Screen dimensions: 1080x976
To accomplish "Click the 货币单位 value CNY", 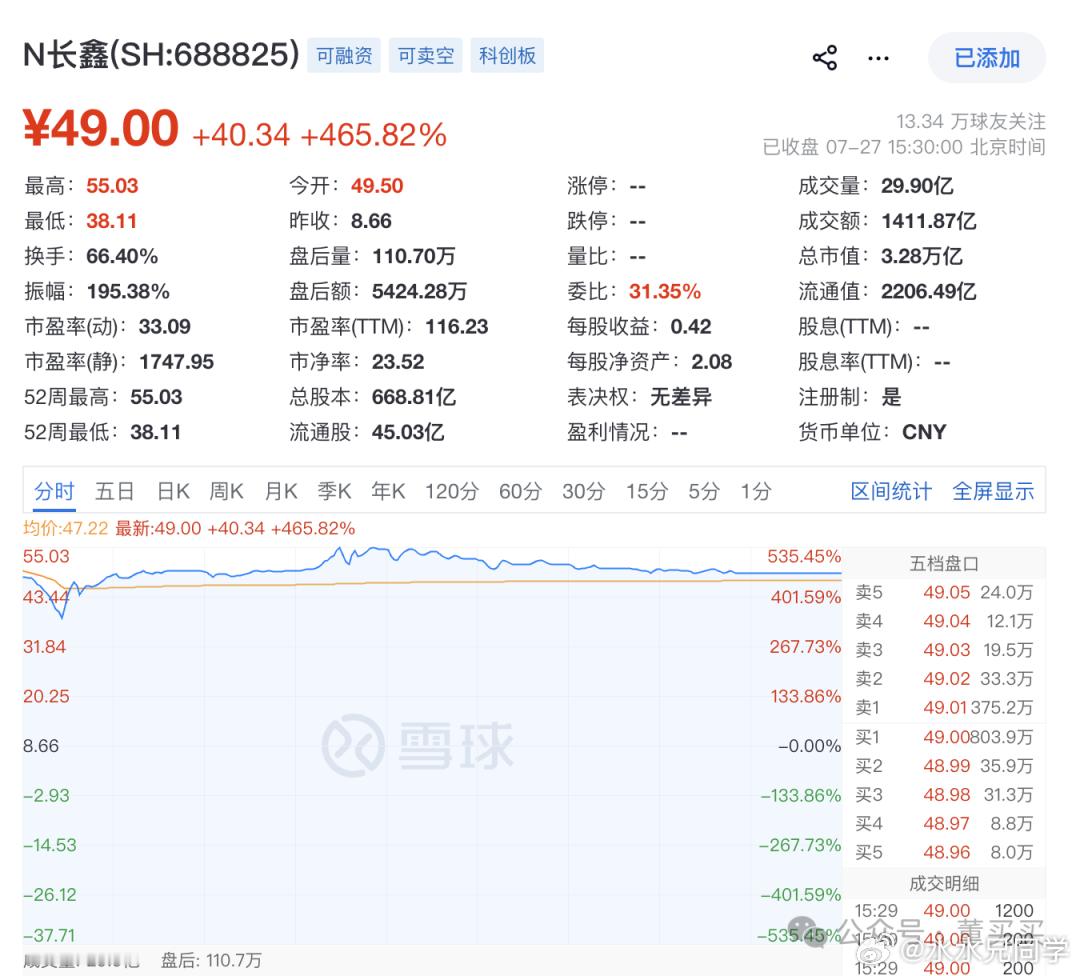I will pos(924,432).
